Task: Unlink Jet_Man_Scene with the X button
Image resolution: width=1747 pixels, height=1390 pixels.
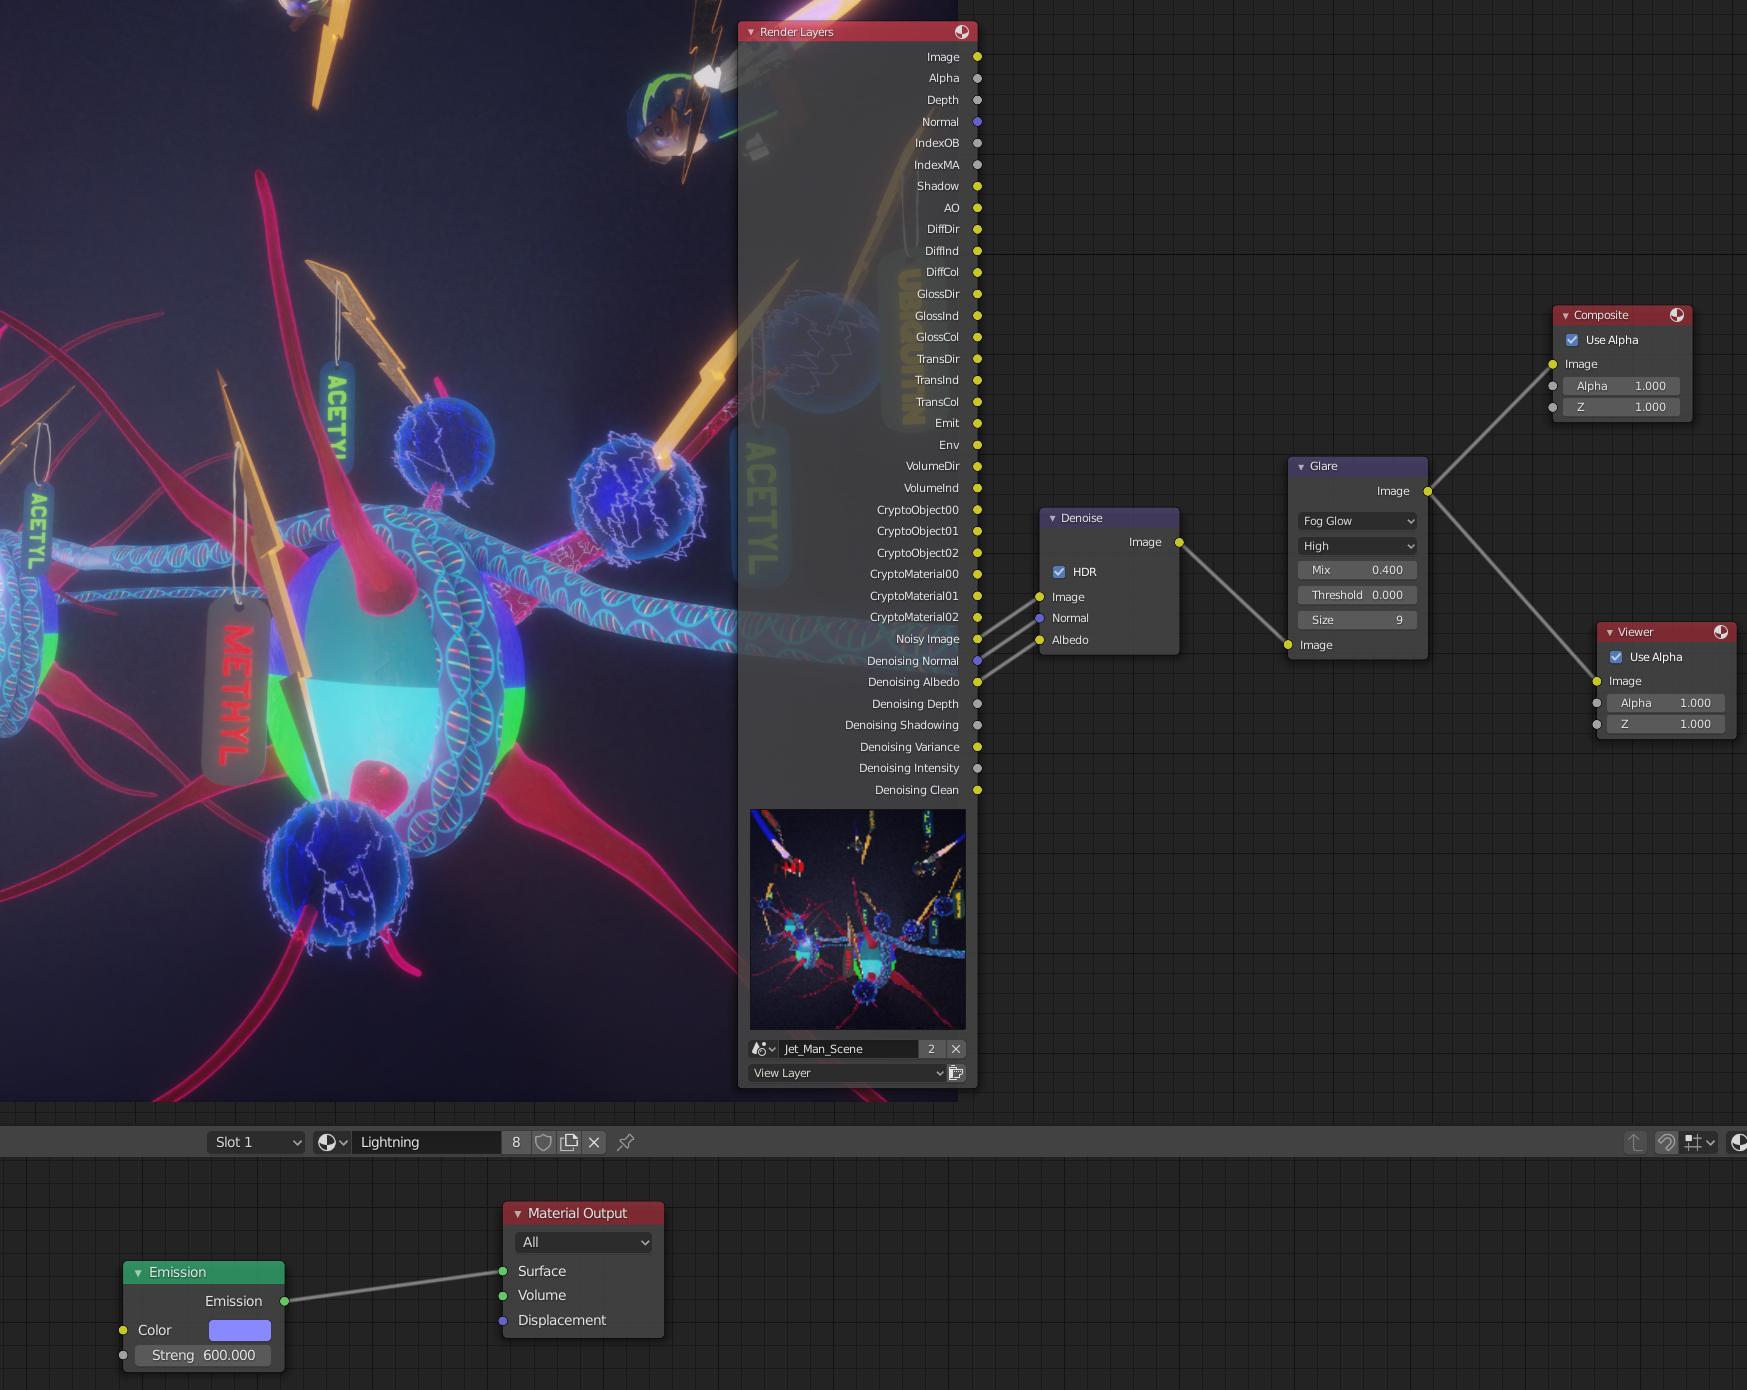Action: tap(956, 1049)
